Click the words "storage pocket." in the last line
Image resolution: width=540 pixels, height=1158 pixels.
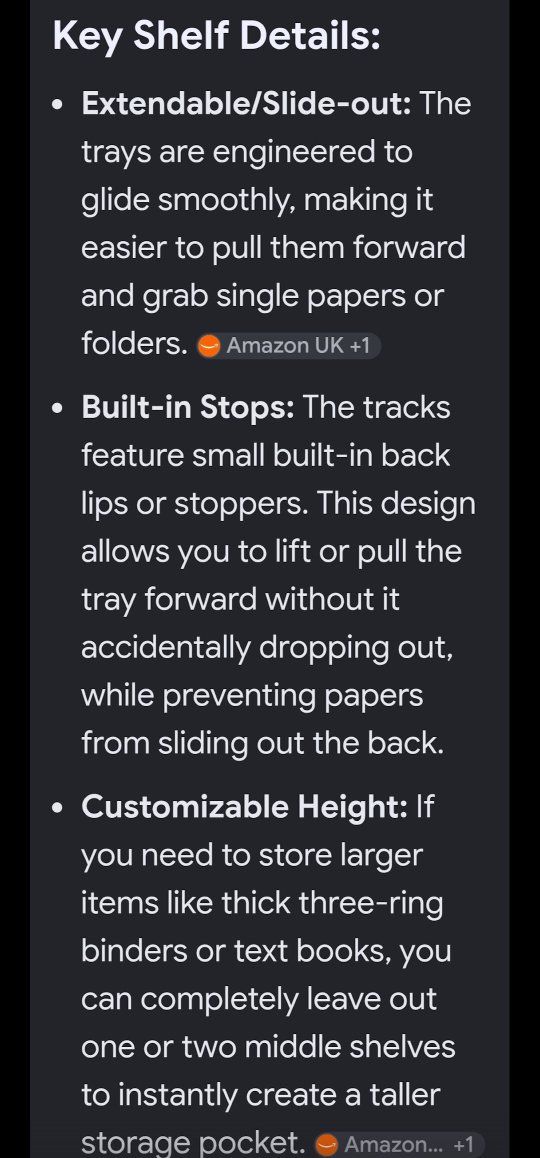[x=194, y=1143]
